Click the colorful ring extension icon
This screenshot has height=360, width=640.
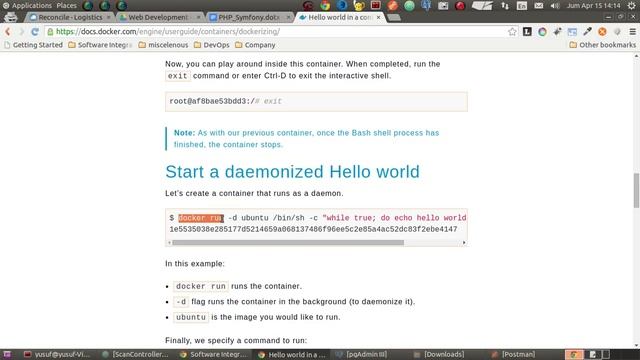(542, 31)
